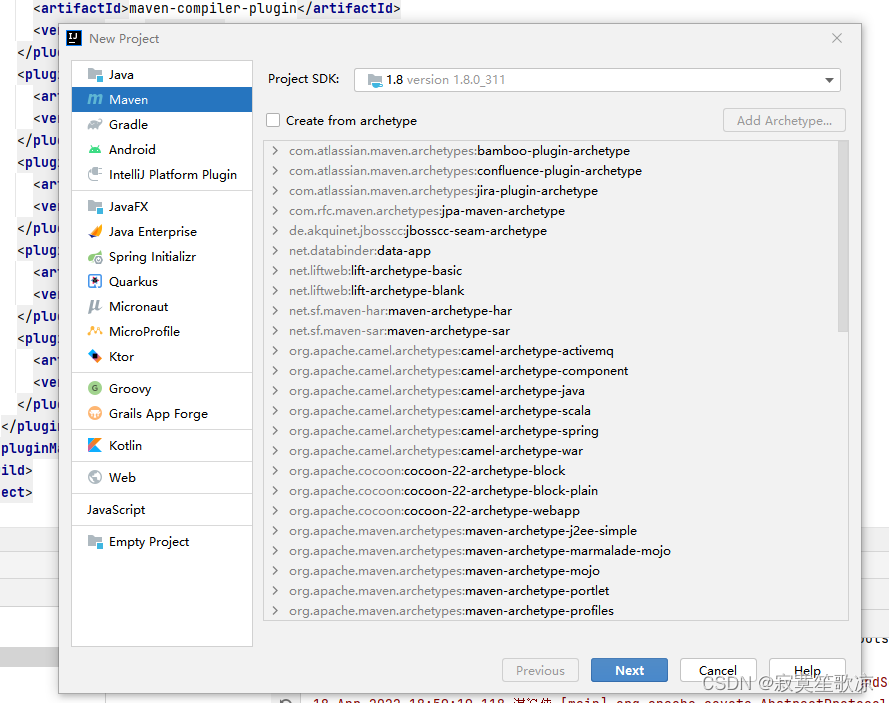The height and width of the screenshot is (703, 889).
Task: Click the archetype list vertical scrollbar
Action: click(x=843, y=236)
